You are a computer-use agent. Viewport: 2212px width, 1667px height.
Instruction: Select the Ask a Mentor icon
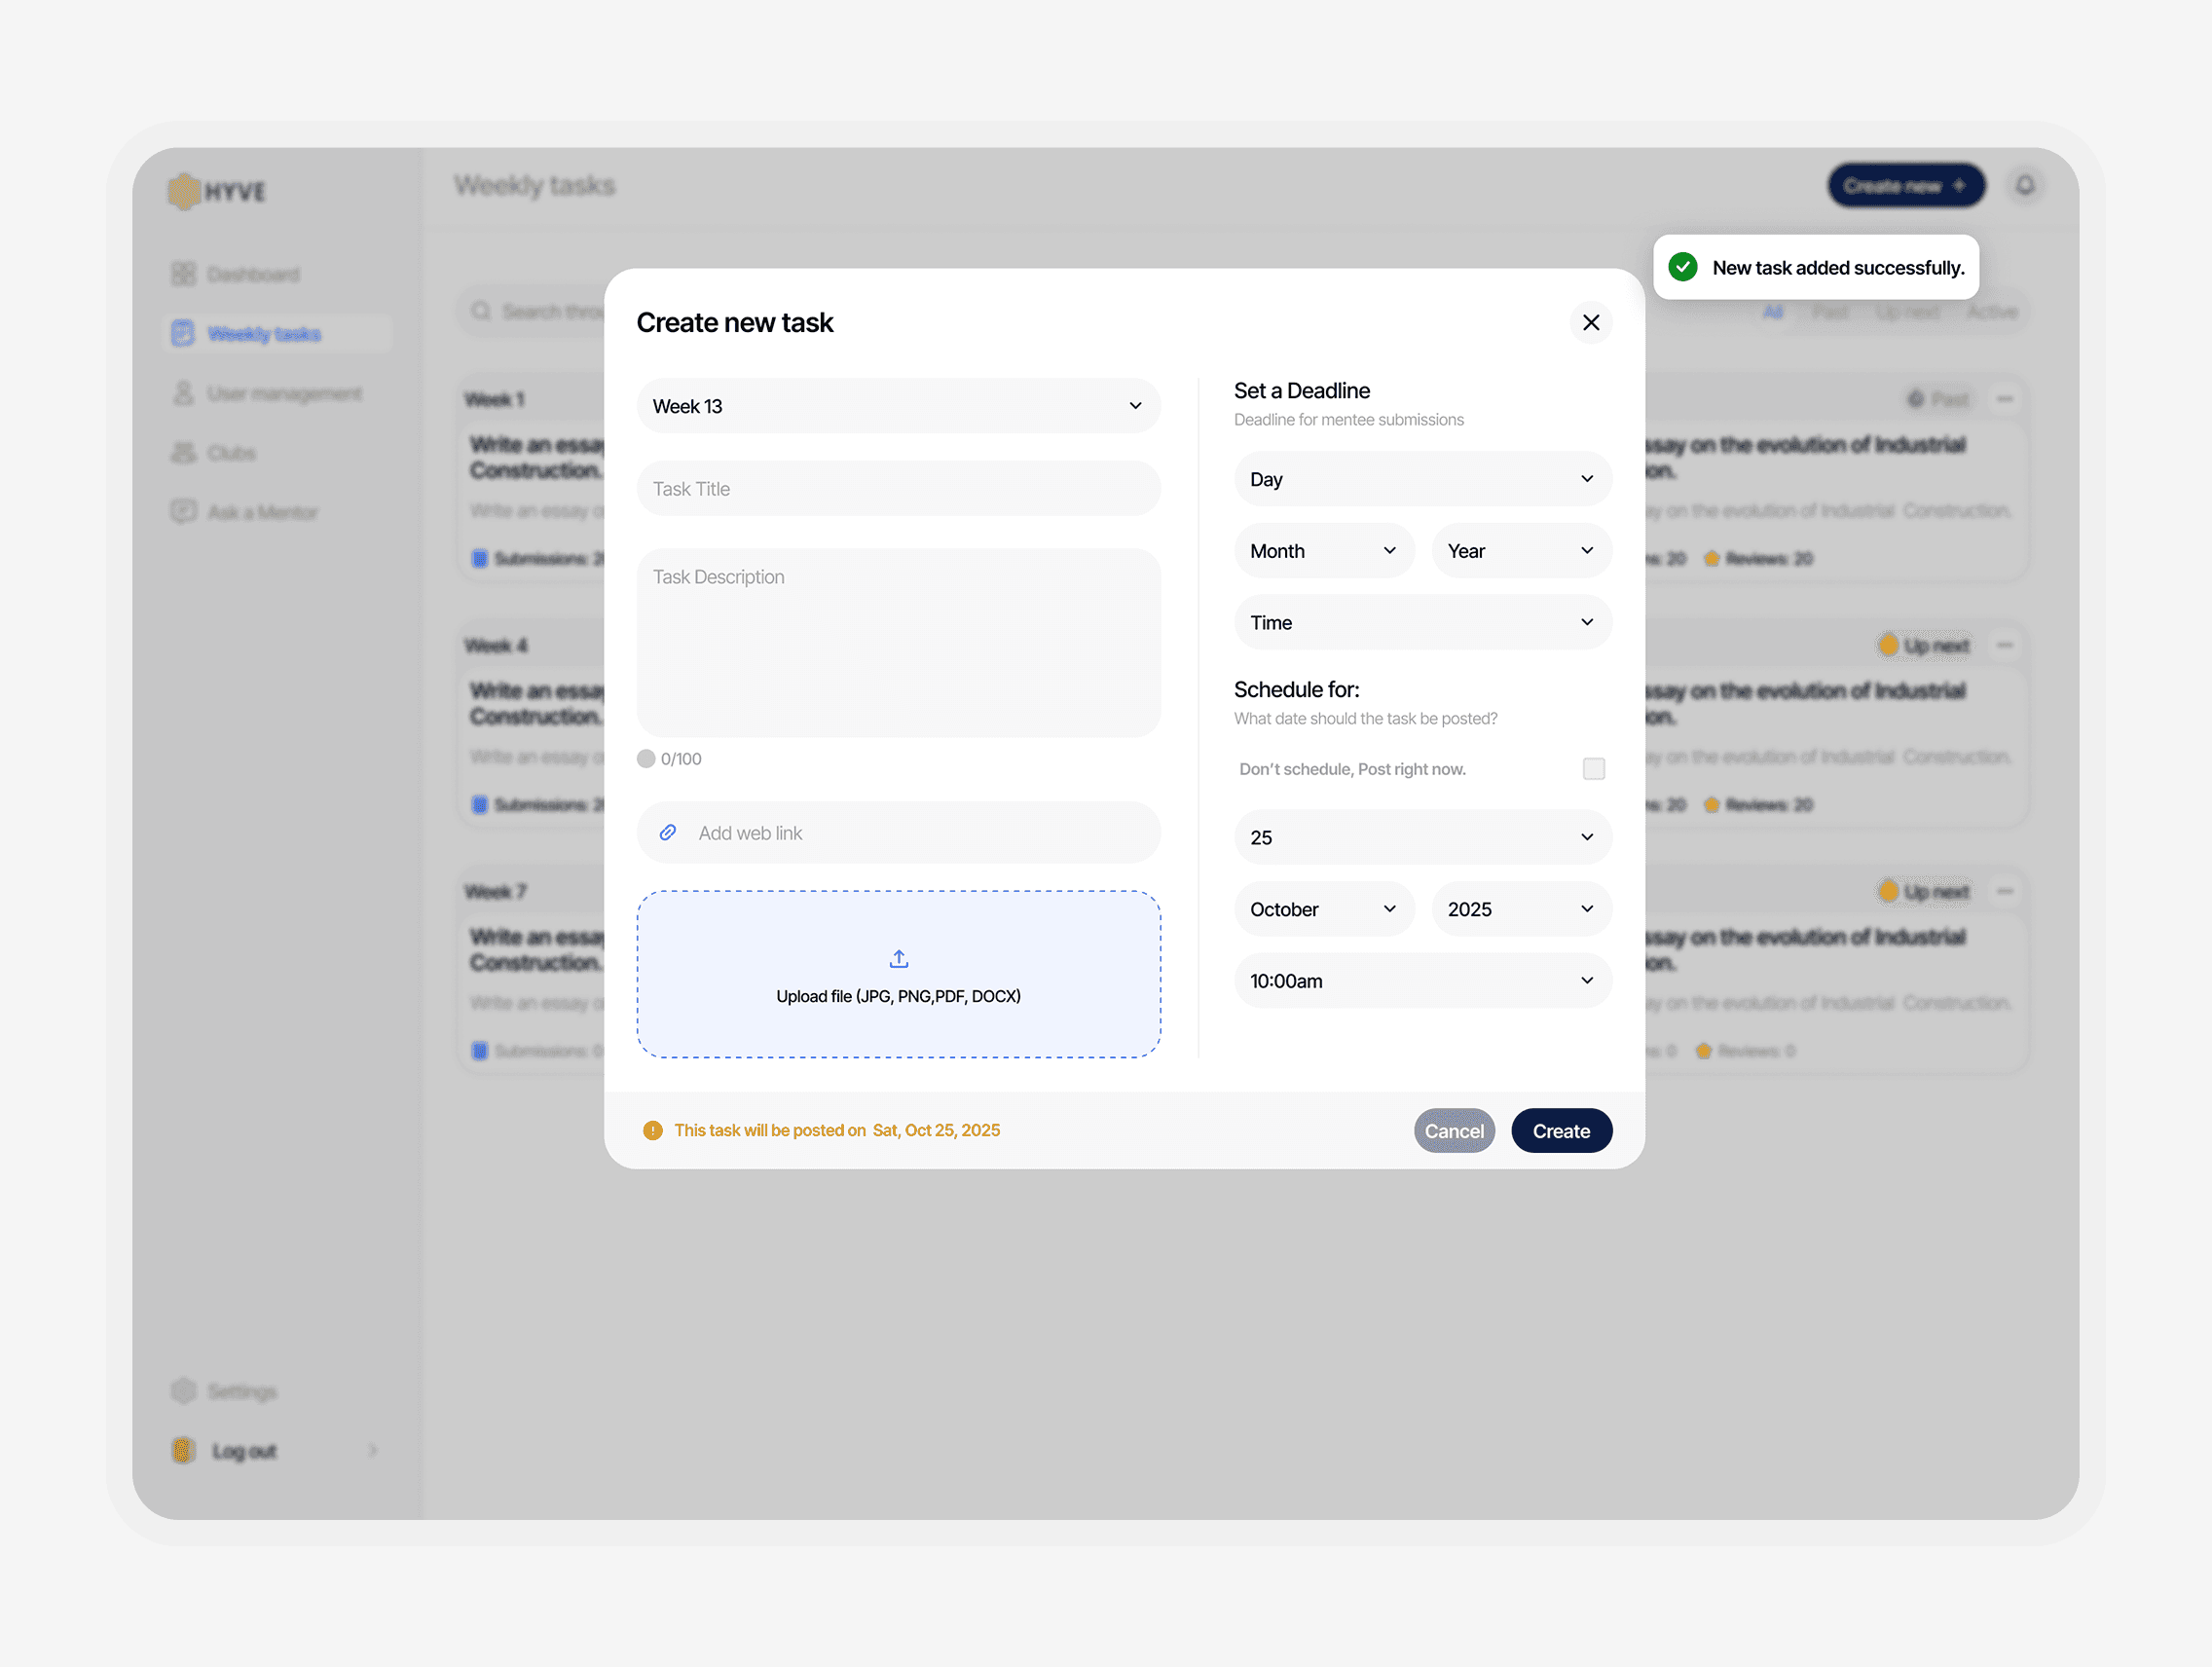pyautogui.click(x=183, y=511)
